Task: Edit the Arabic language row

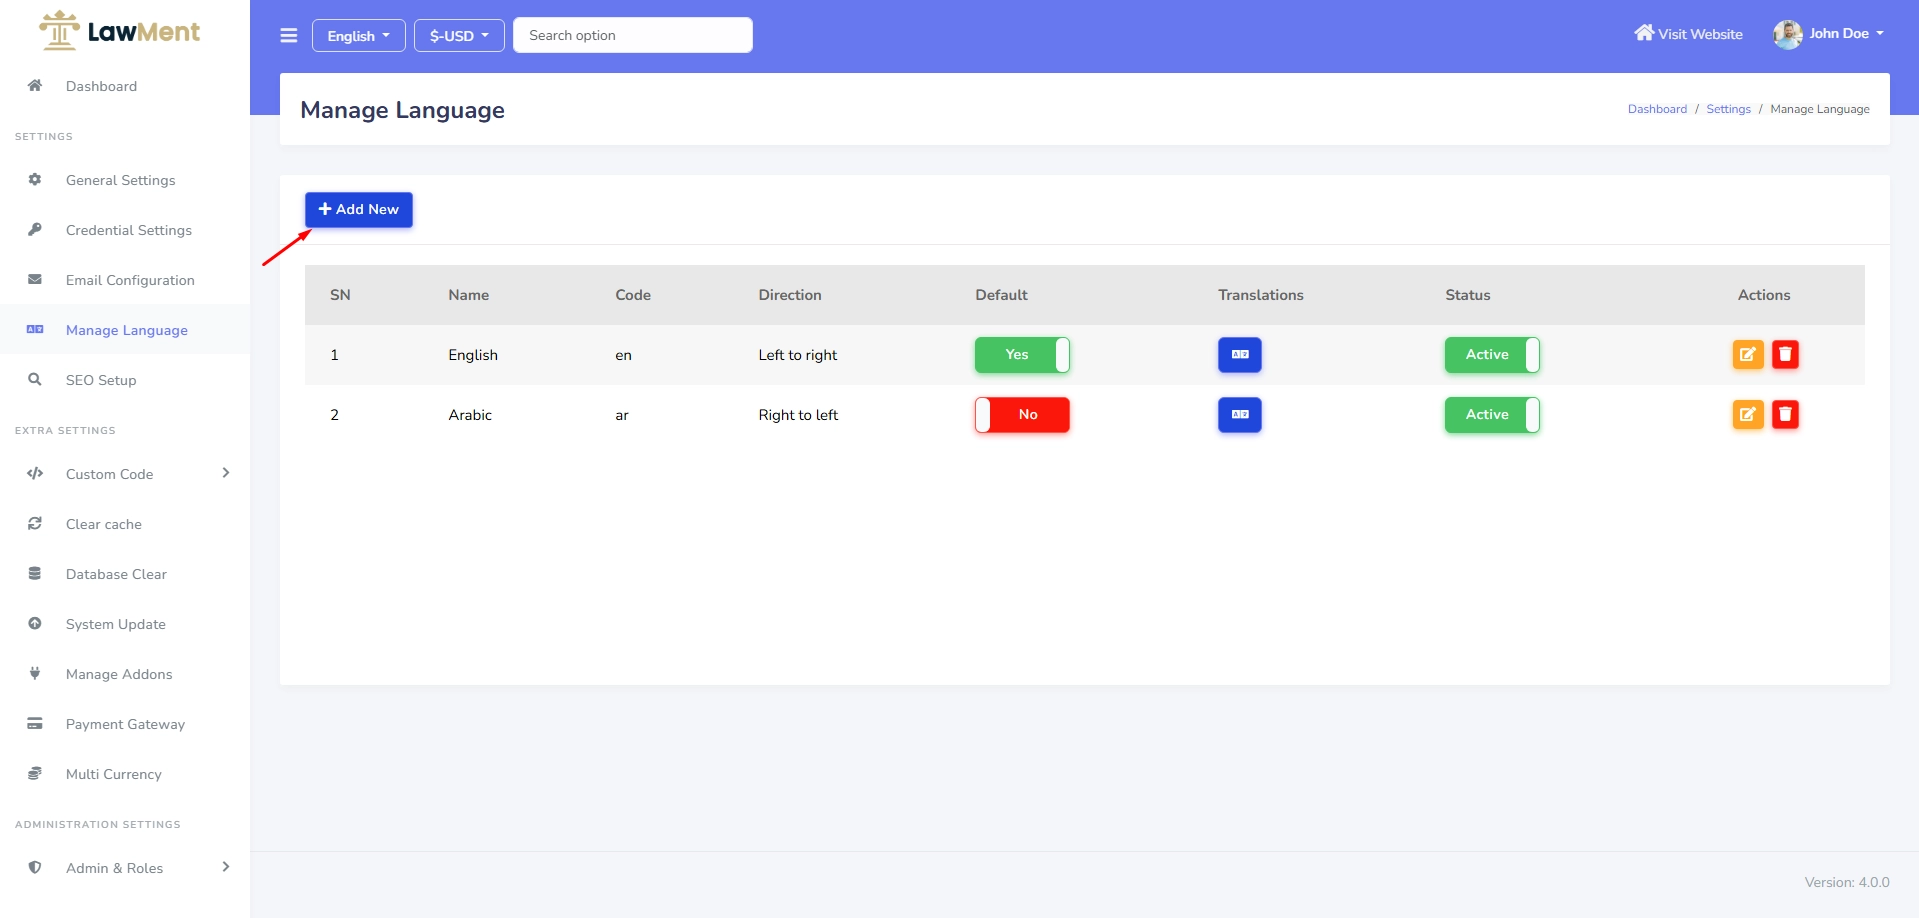Action: pos(1747,415)
